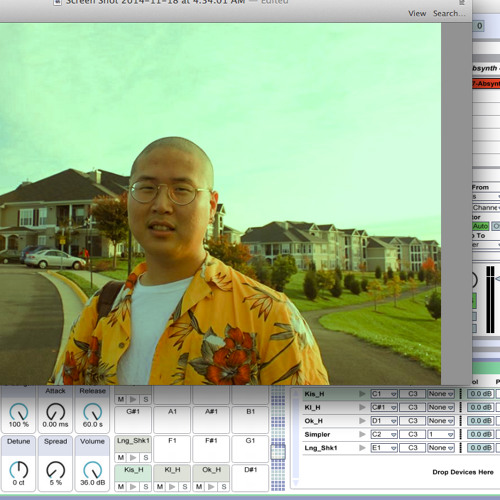Preview the Kis_H pad with its play icon
The height and width of the screenshot is (500, 500).
click(133, 487)
